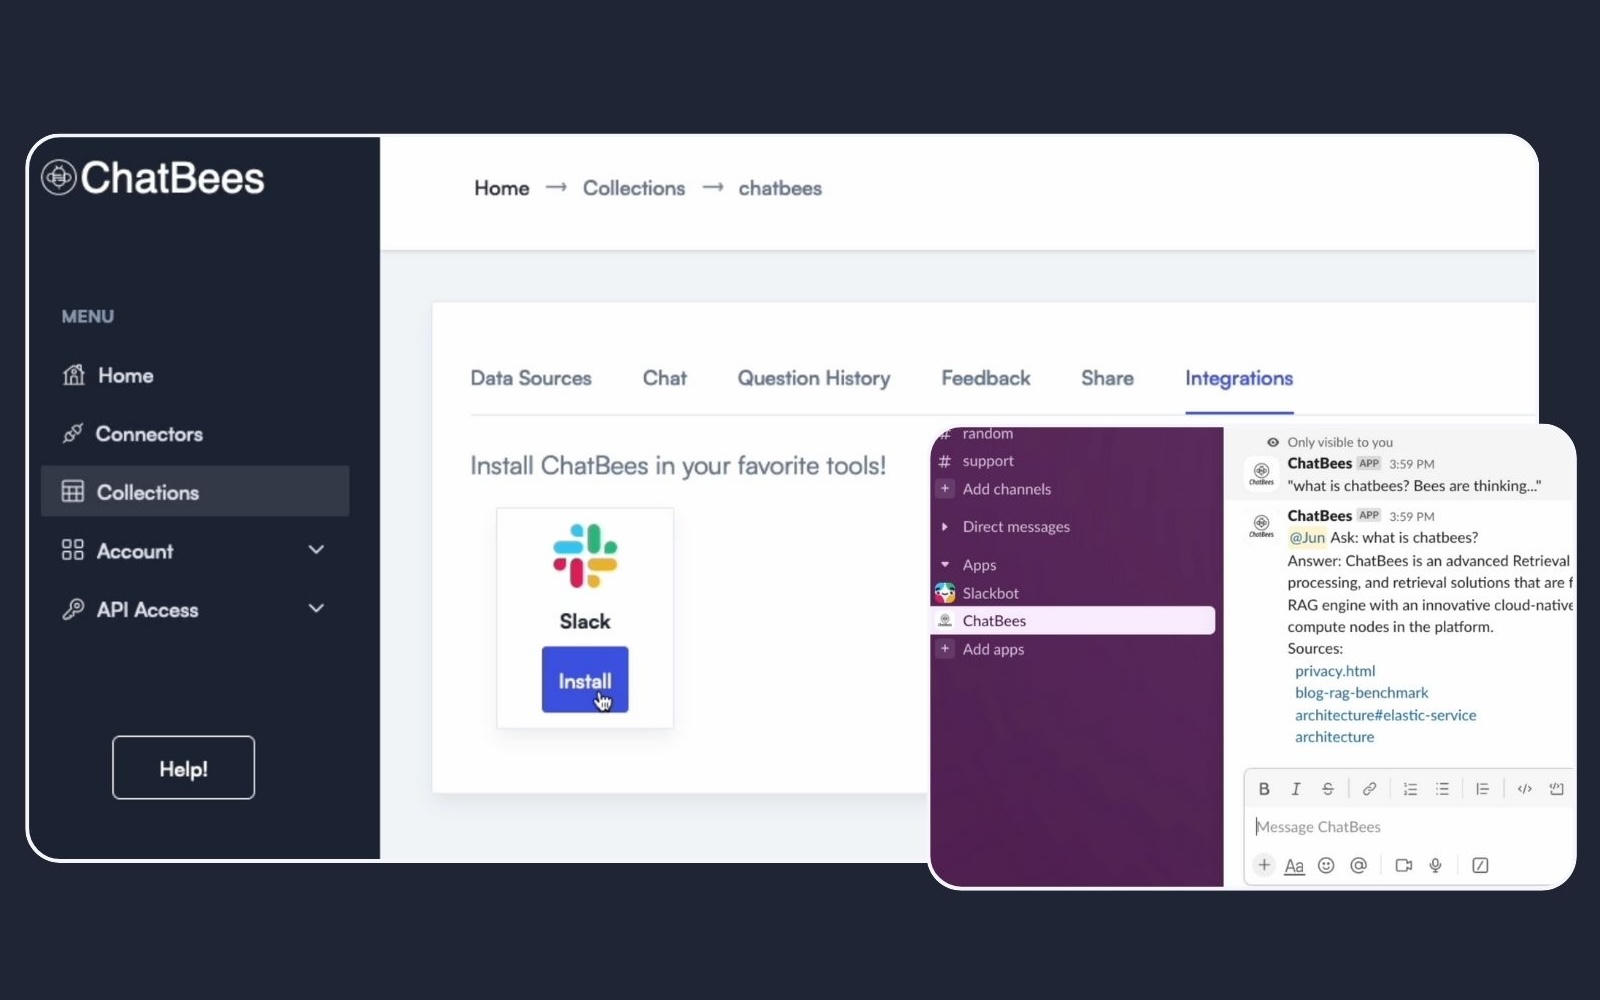
Task: Open the emoji picker in Slack composer
Action: pos(1326,865)
